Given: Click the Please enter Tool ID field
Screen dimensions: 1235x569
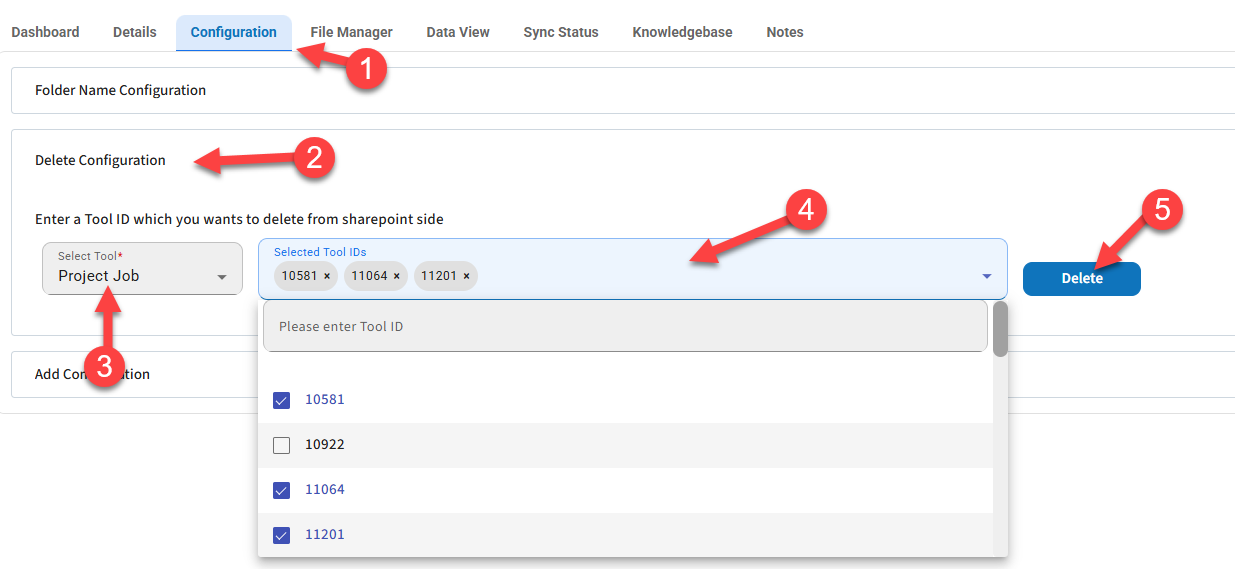Looking at the screenshot, I should pos(624,327).
